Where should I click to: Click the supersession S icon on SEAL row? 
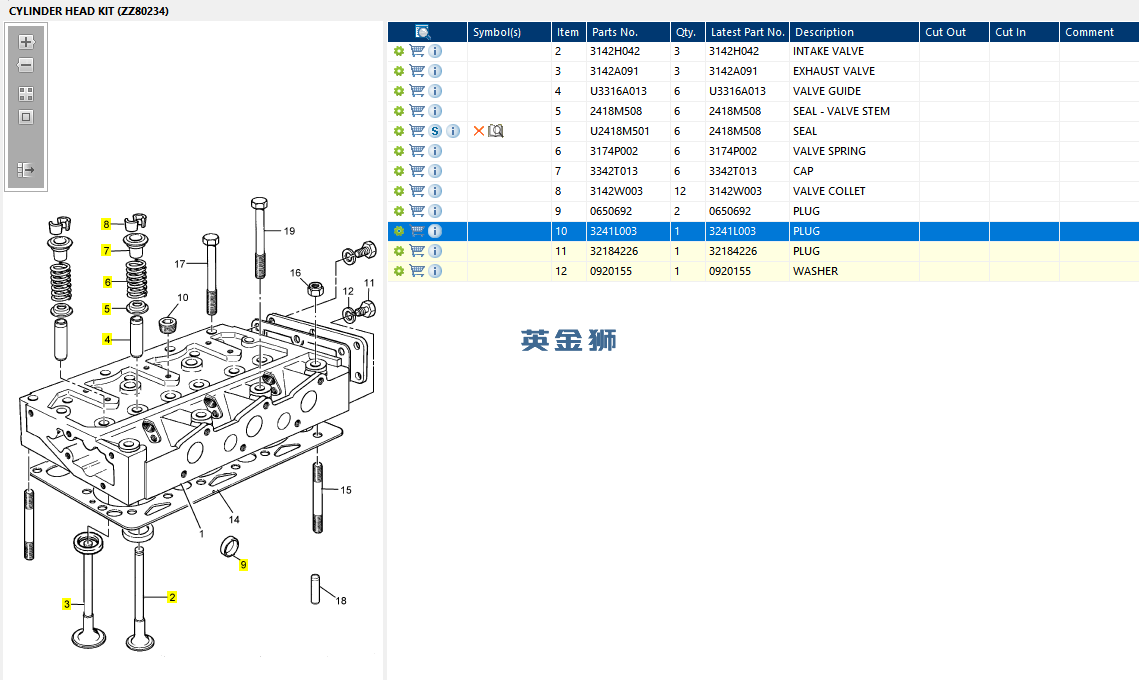[x=435, y=131]
